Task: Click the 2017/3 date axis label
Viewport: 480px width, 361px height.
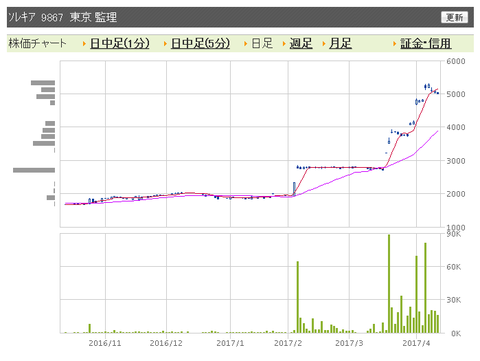Action: tap(349, 343)
